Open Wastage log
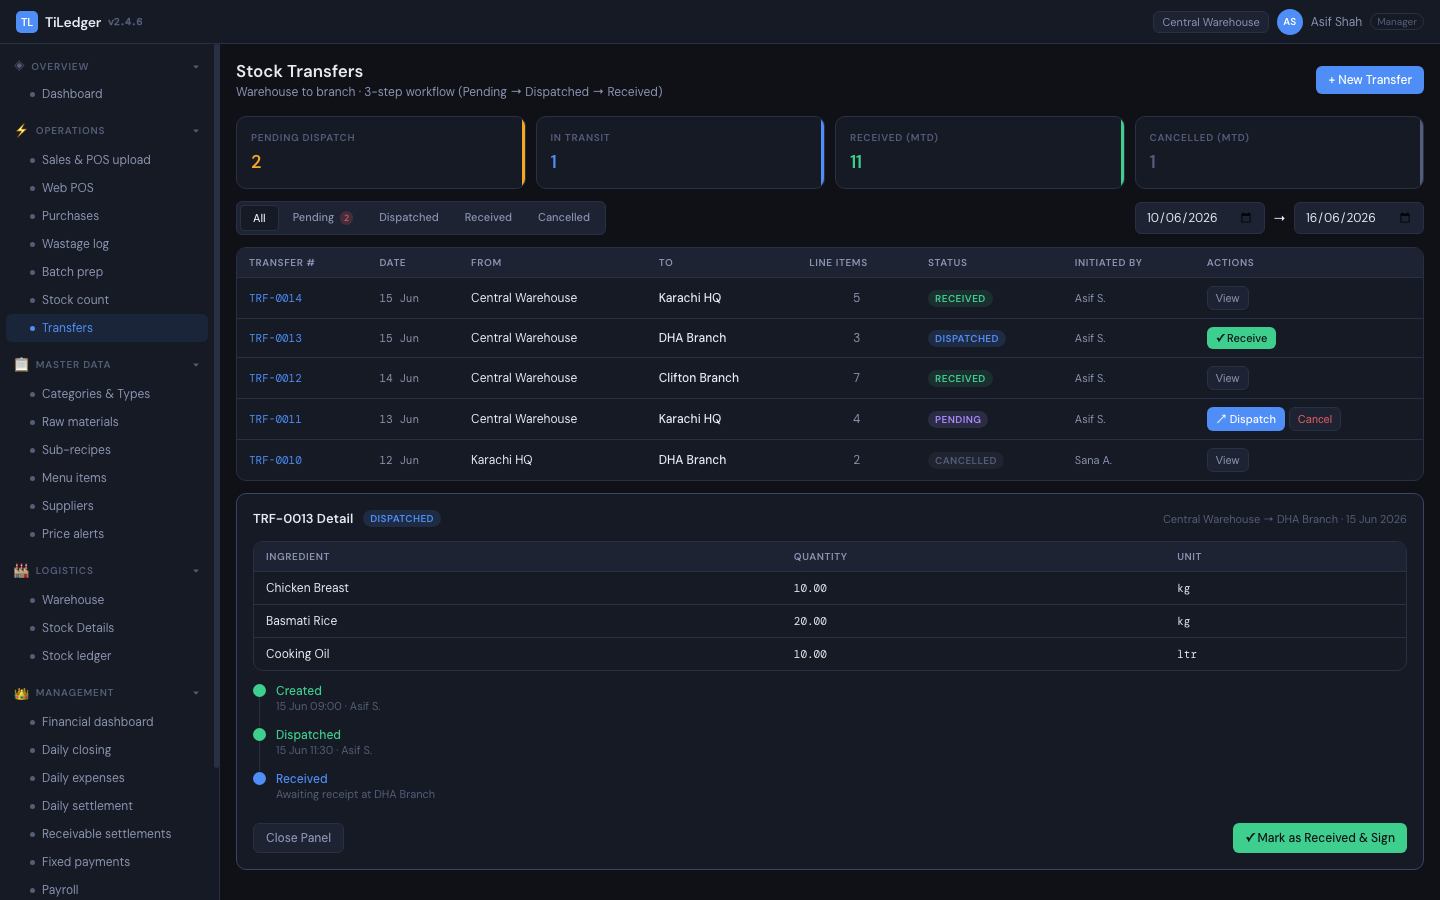1440x900 pixels. [107, 244]
